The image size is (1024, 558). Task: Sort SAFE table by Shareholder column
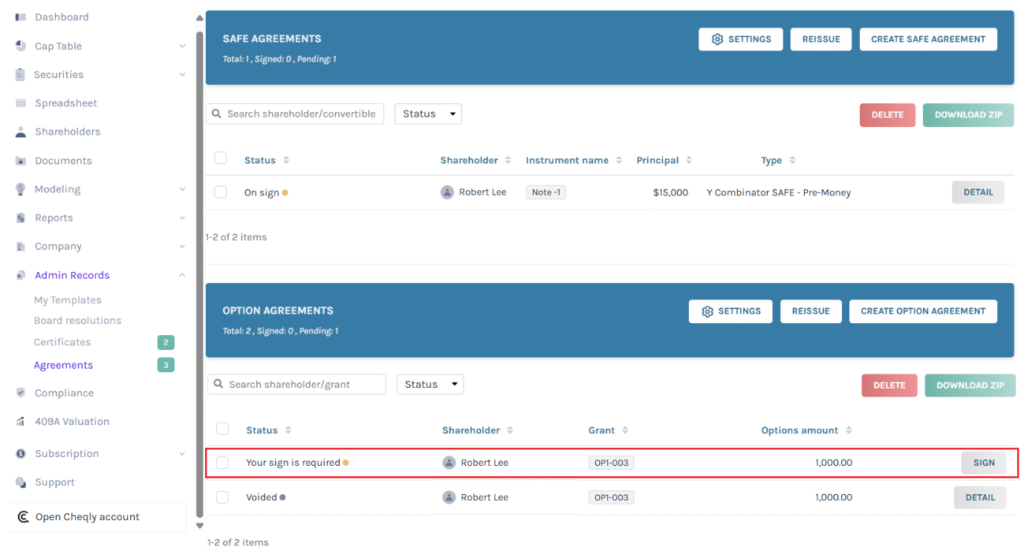[508, 160]
